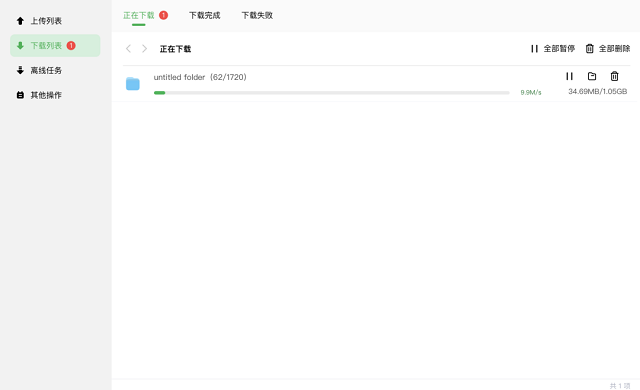Click the untitled folder (62/1720) name

(200, 77)
